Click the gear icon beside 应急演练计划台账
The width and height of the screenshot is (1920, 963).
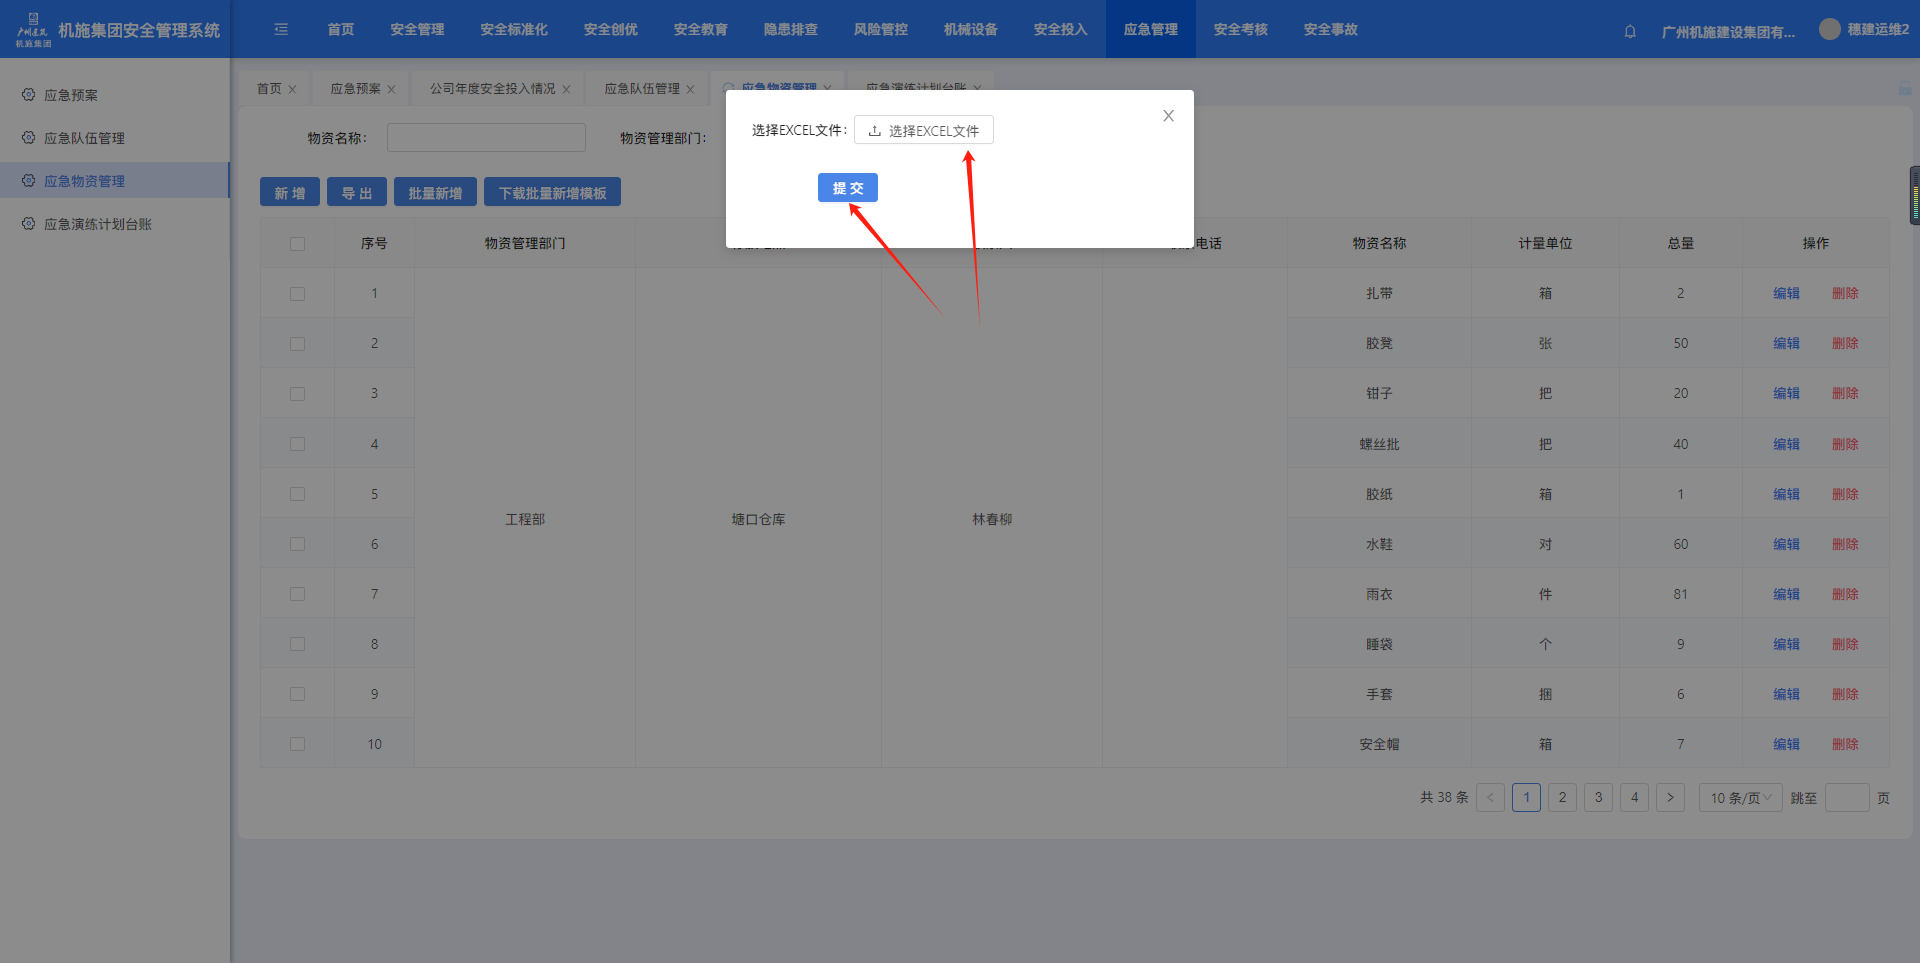click(x=28, y=224)
